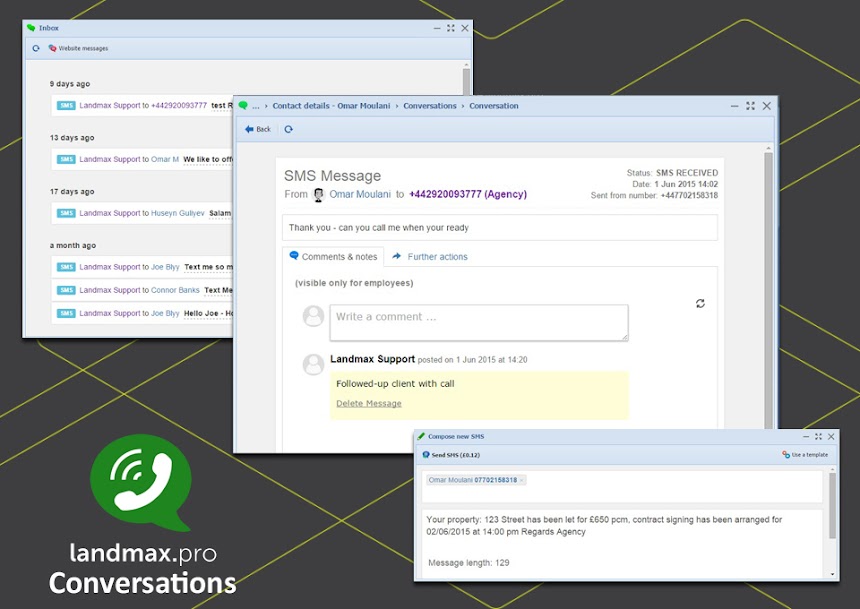Click the 'Message length: 129' text
The width and height of the screenshot is (860, 609).
(468, 563)
